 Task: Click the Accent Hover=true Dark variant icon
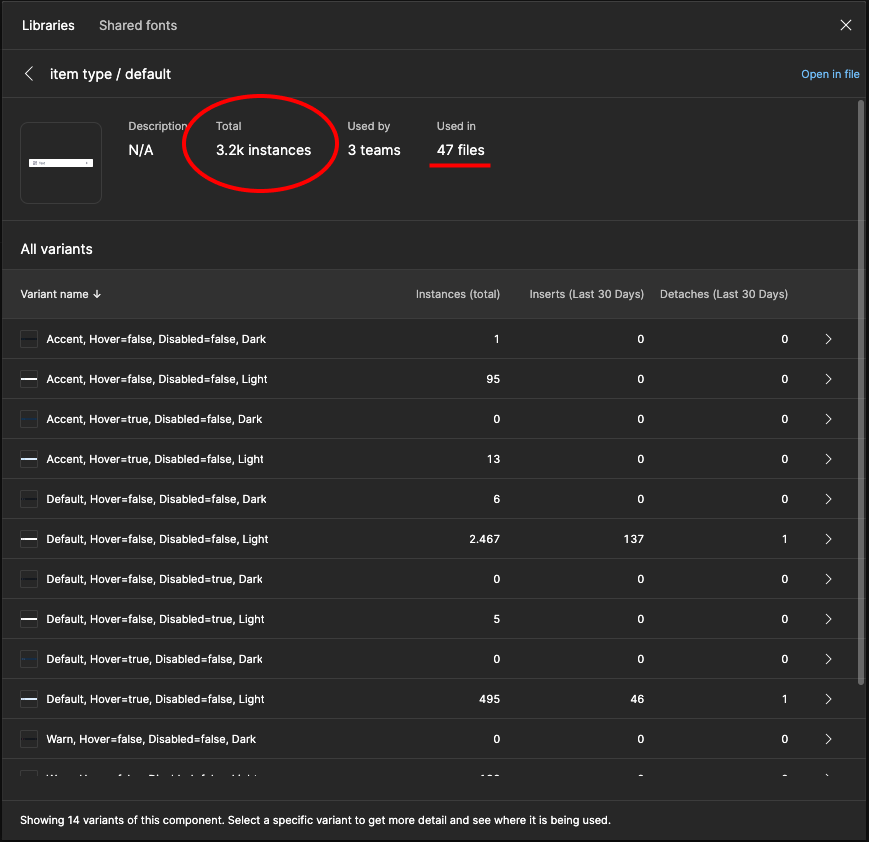(29, 419)
